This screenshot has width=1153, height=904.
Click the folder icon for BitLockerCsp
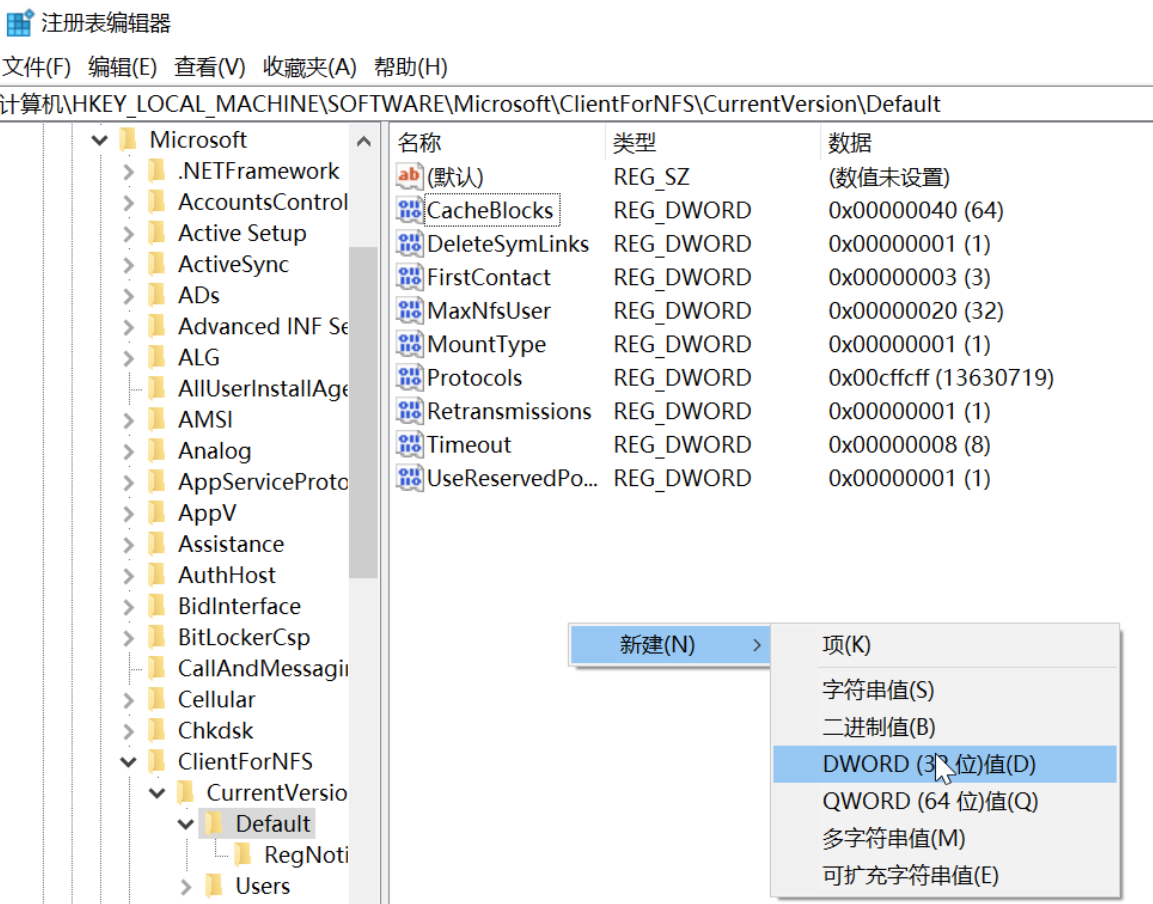tap(157, 637)
